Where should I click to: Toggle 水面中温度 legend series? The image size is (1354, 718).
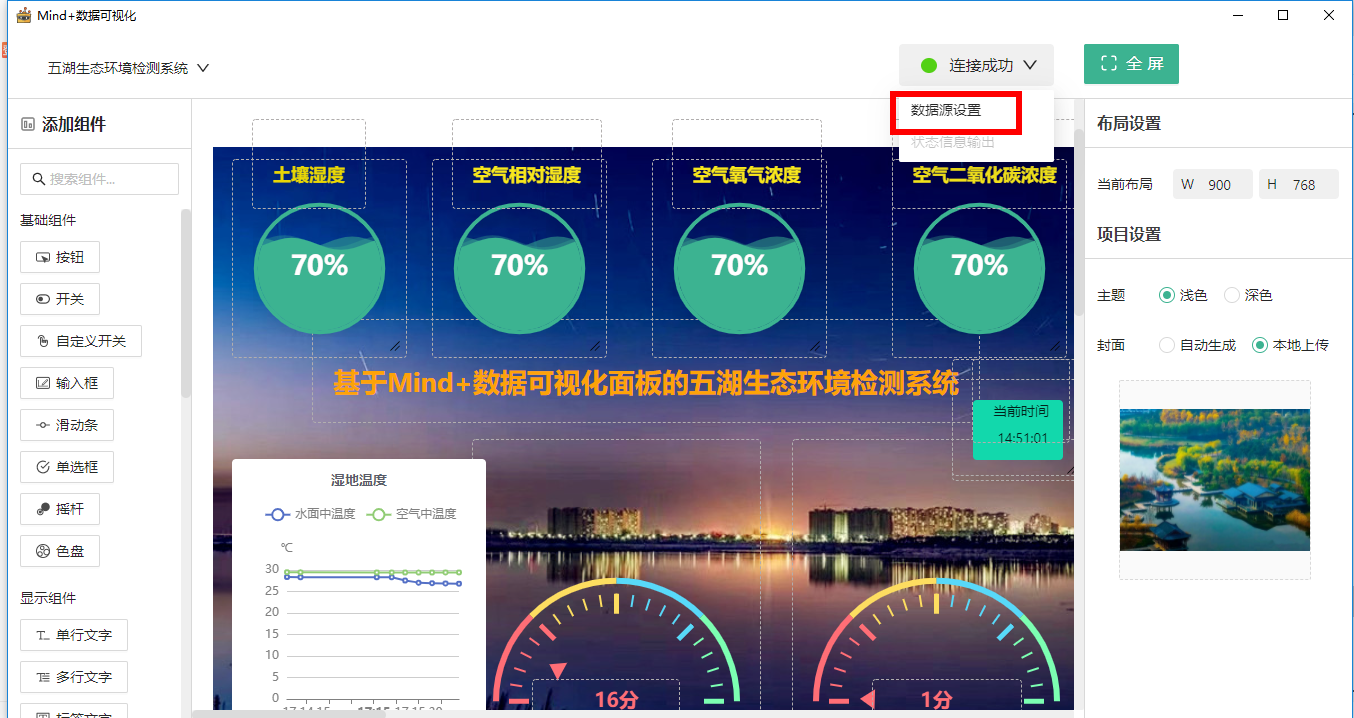310,514
